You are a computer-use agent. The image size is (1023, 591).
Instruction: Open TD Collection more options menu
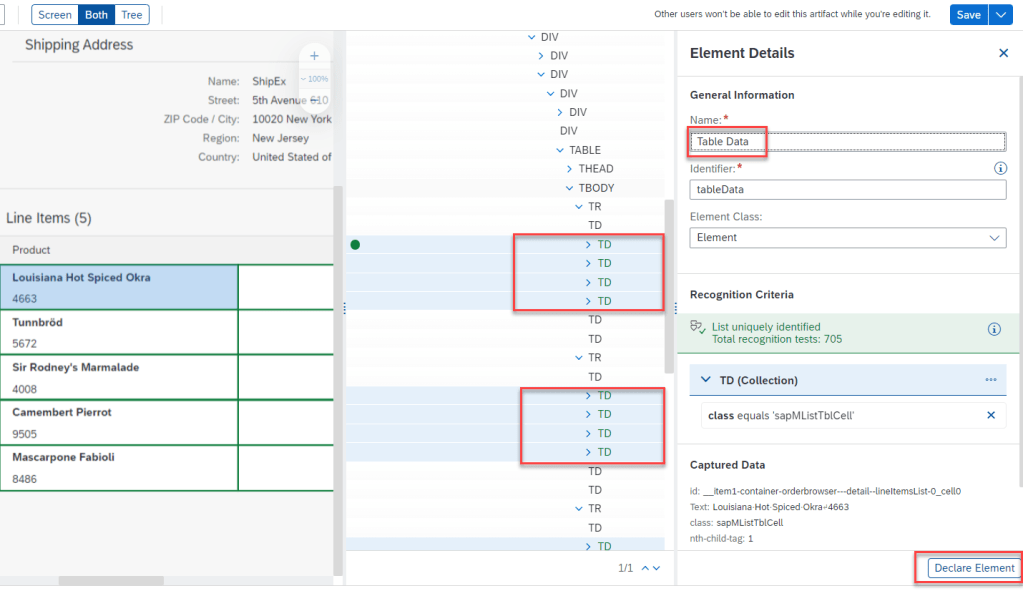pyautogui.click(x=991, y=380)
